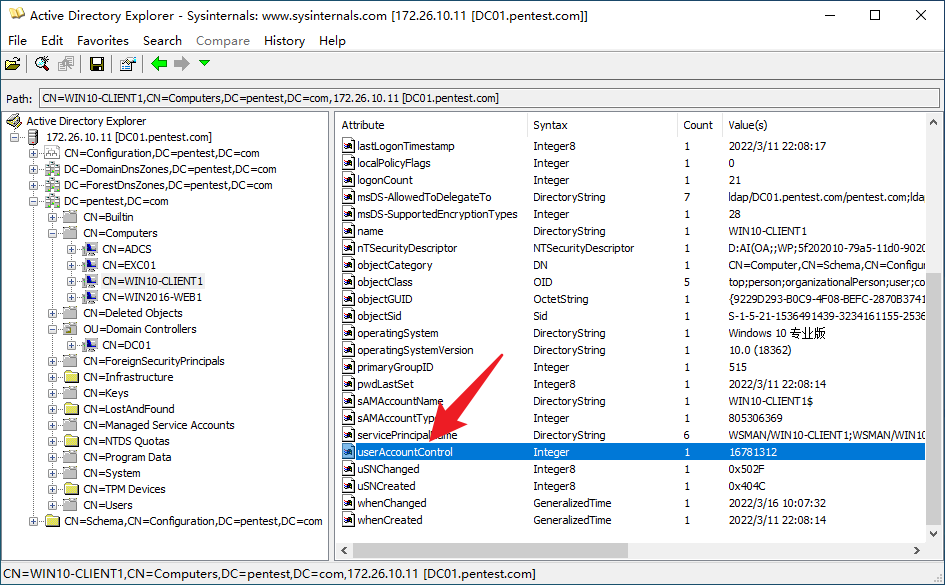Click the Properties toolbar icon
Image resolution: width=945 pixels, height=585 pixels.
(x=127, y=63)
